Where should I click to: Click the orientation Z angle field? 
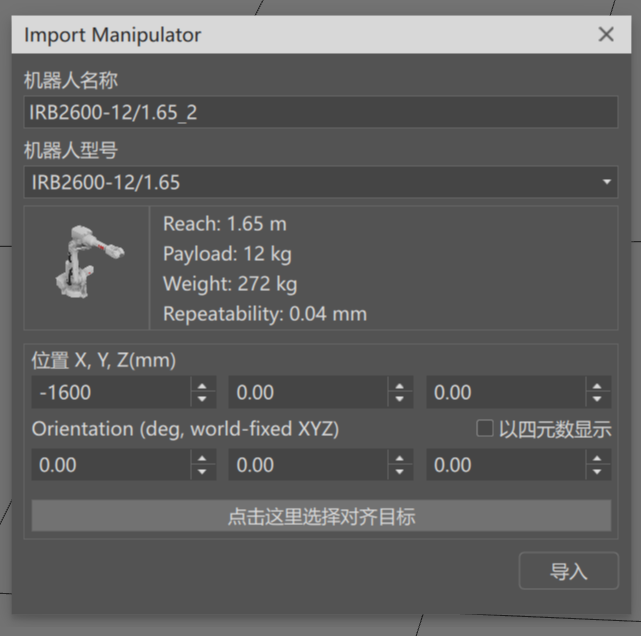point(506,465)
